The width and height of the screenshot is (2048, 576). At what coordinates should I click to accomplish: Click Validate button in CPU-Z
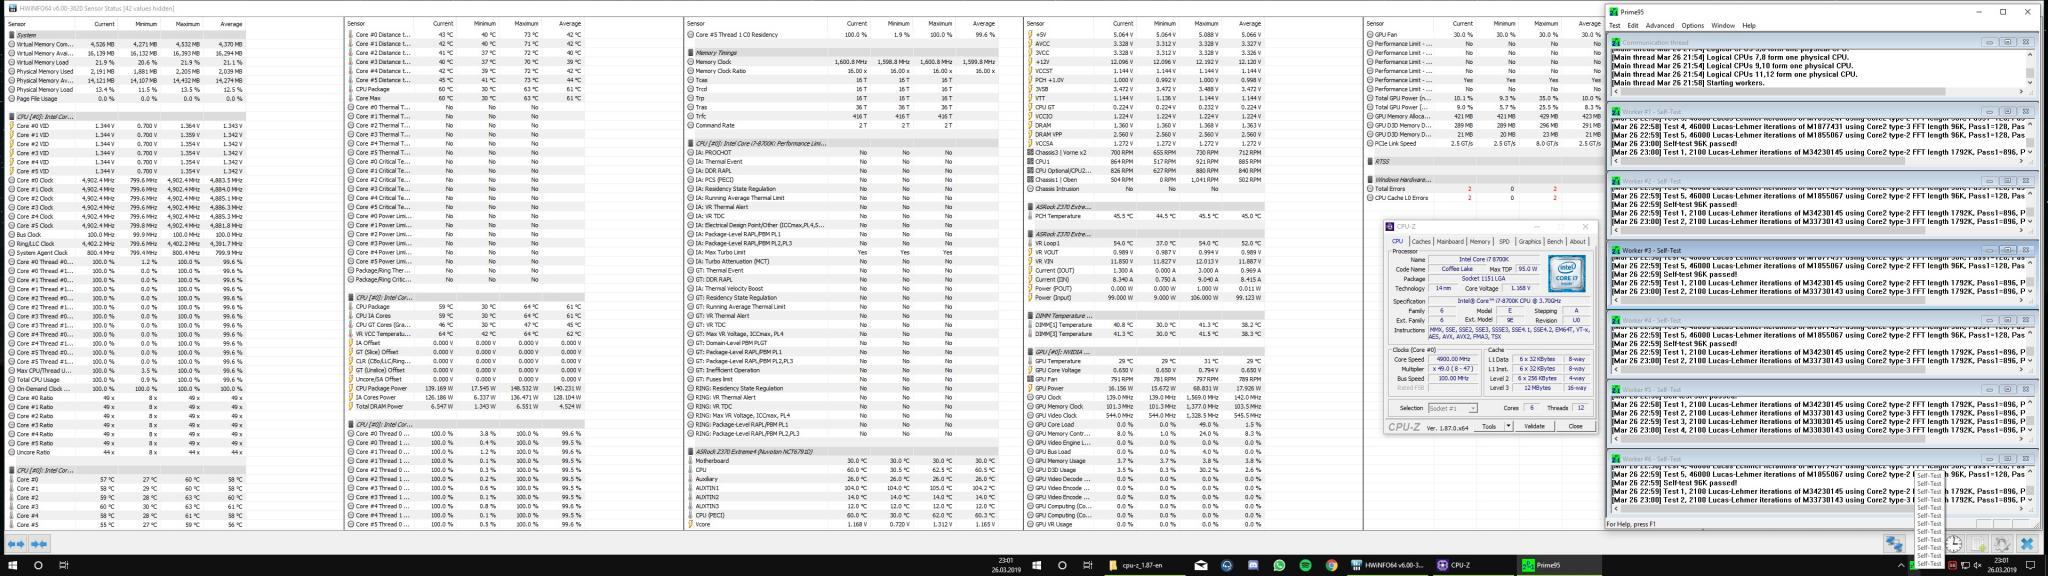click(x=1535, y=426)
